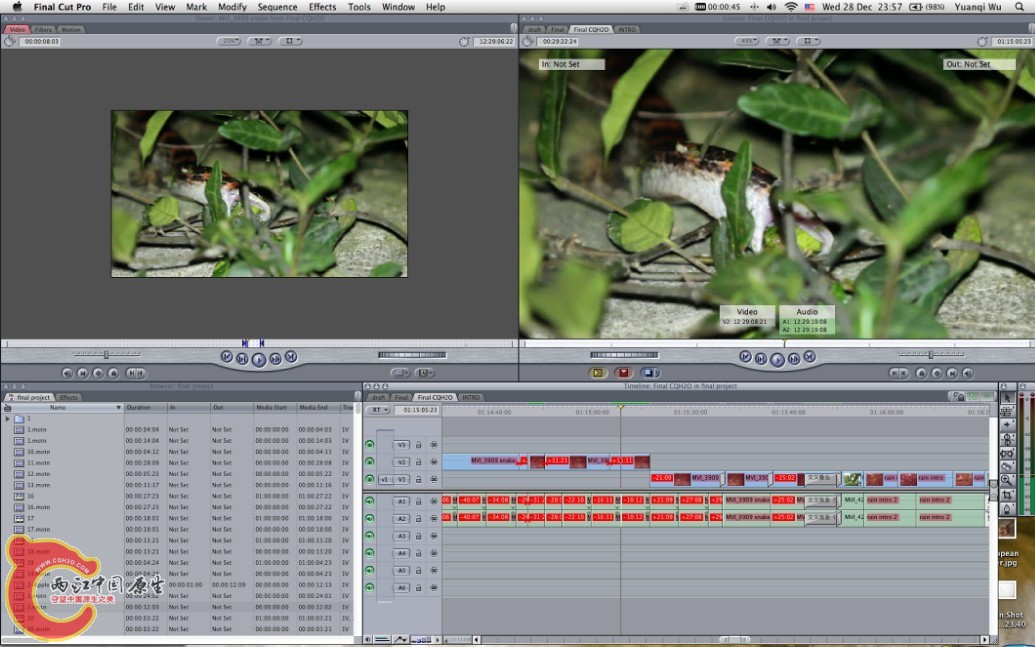Open the Sequence menu
1035x647 pixels.
pyautogui.click(x=277, y=7)
